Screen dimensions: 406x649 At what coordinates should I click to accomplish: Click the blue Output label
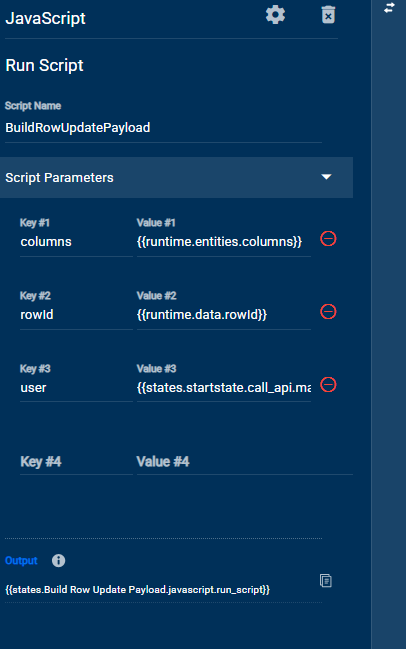21,560
